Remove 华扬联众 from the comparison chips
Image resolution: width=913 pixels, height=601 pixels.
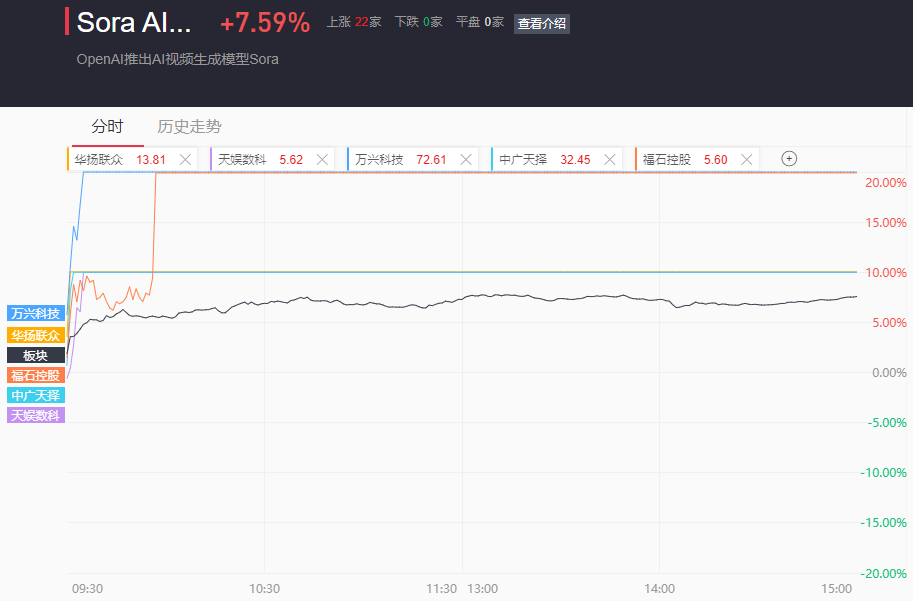click(x=185, y=160)
